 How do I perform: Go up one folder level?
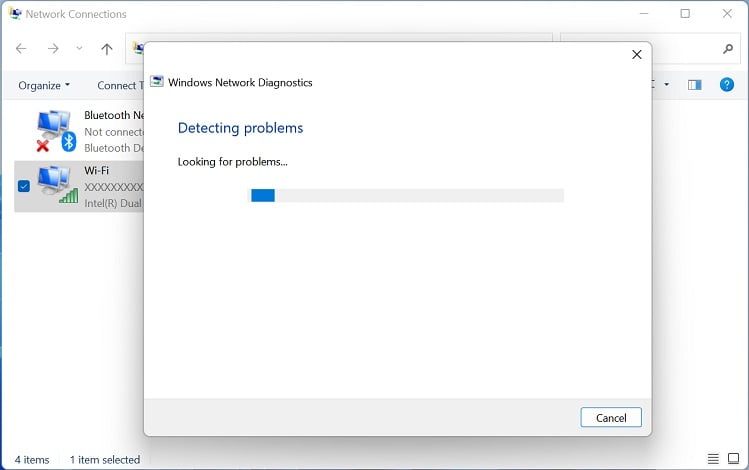coord(107,48)
